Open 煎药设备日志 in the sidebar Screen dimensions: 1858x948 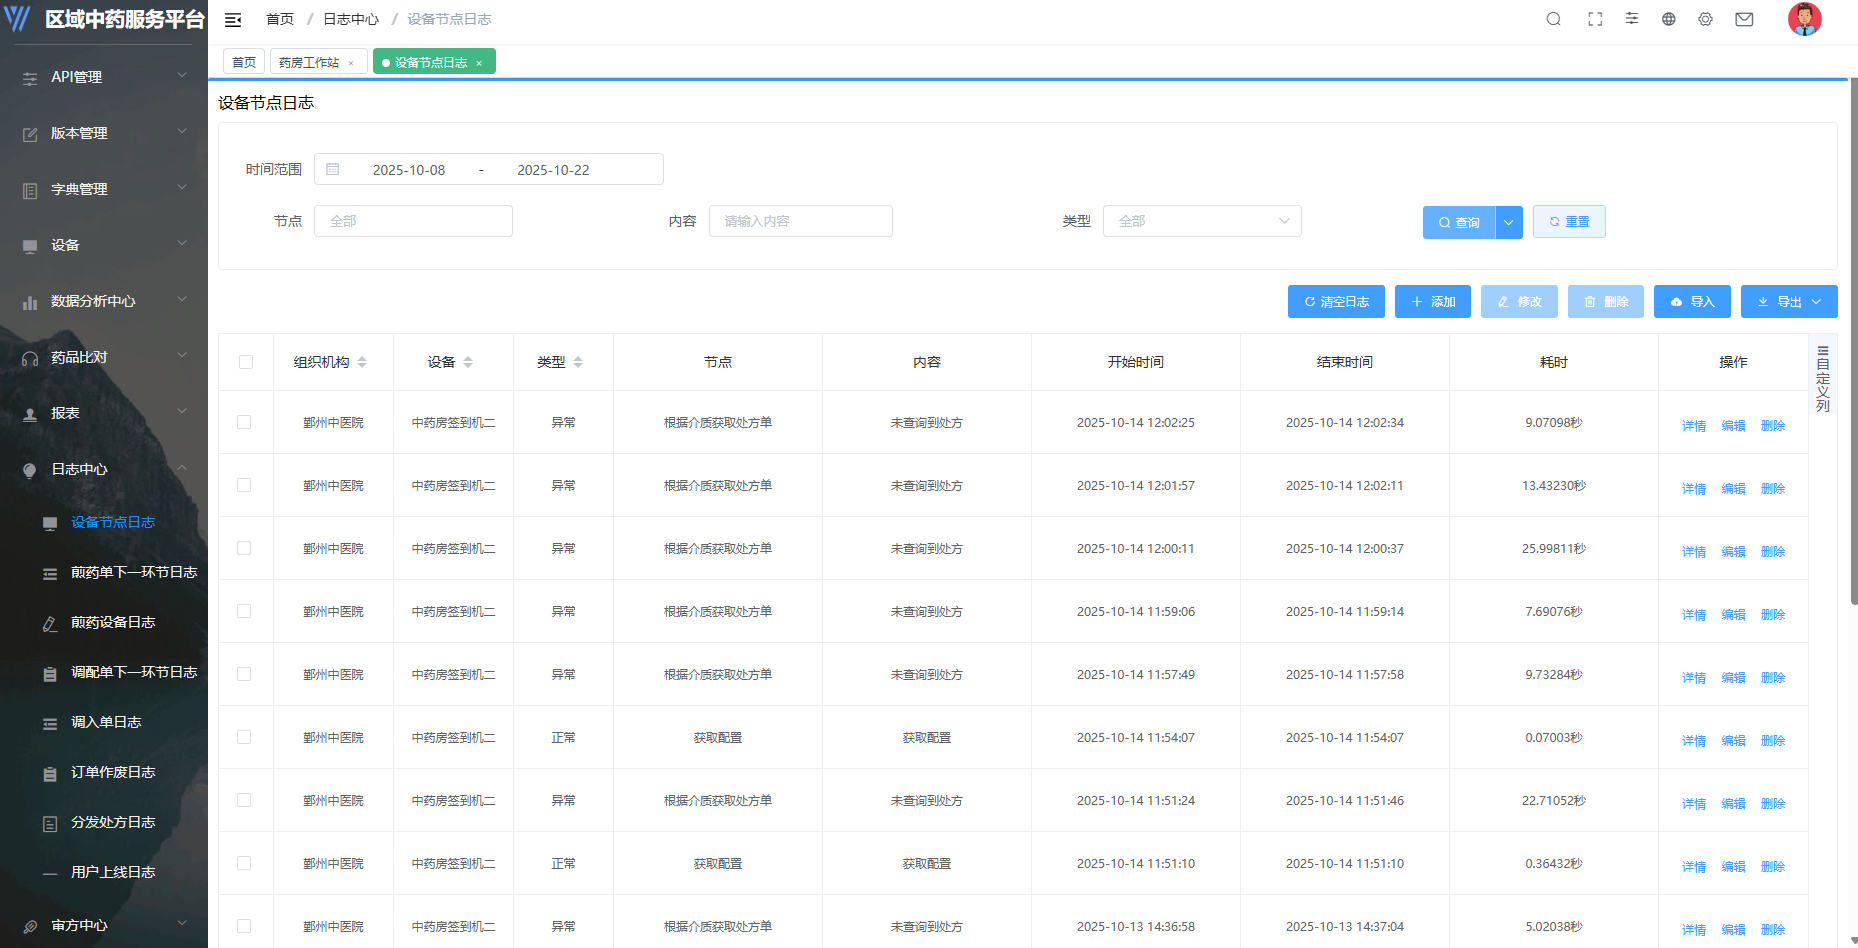click(x=112, y=622)
